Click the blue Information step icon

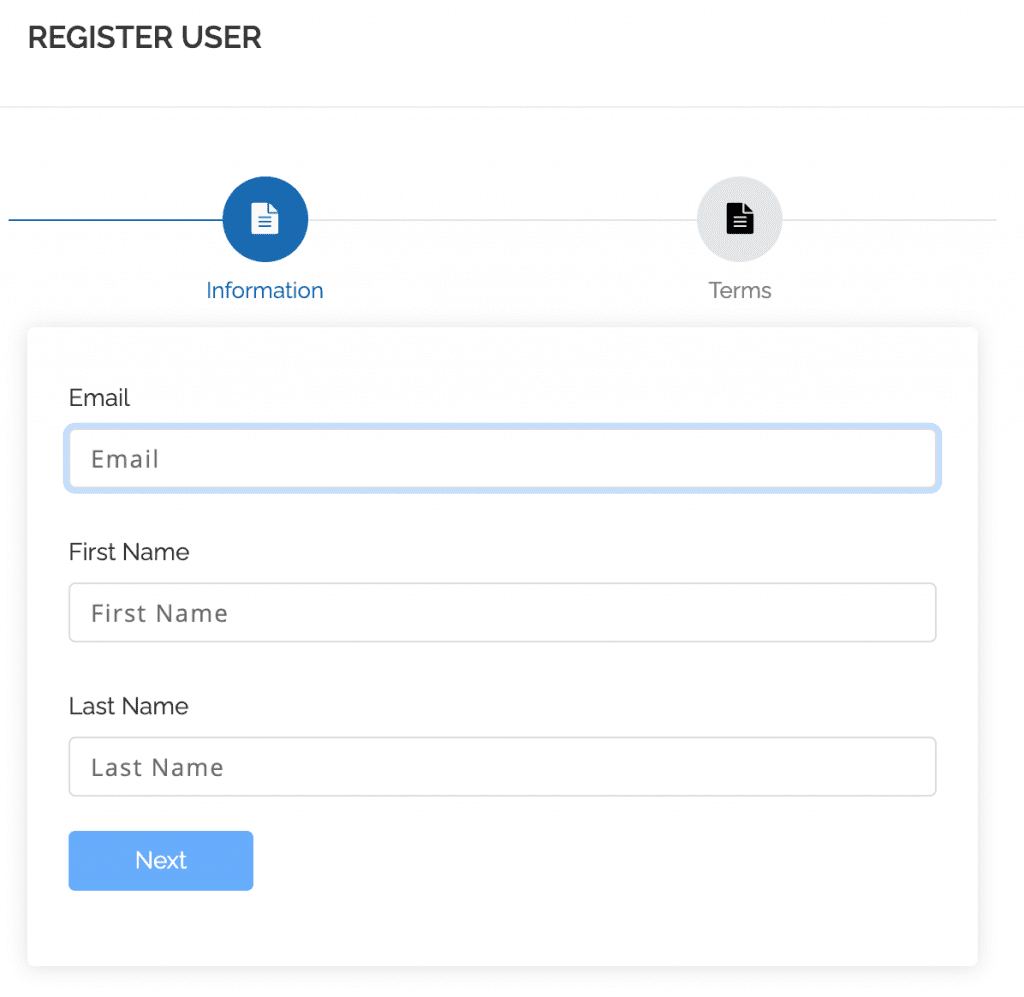click(x=265, y=219)
